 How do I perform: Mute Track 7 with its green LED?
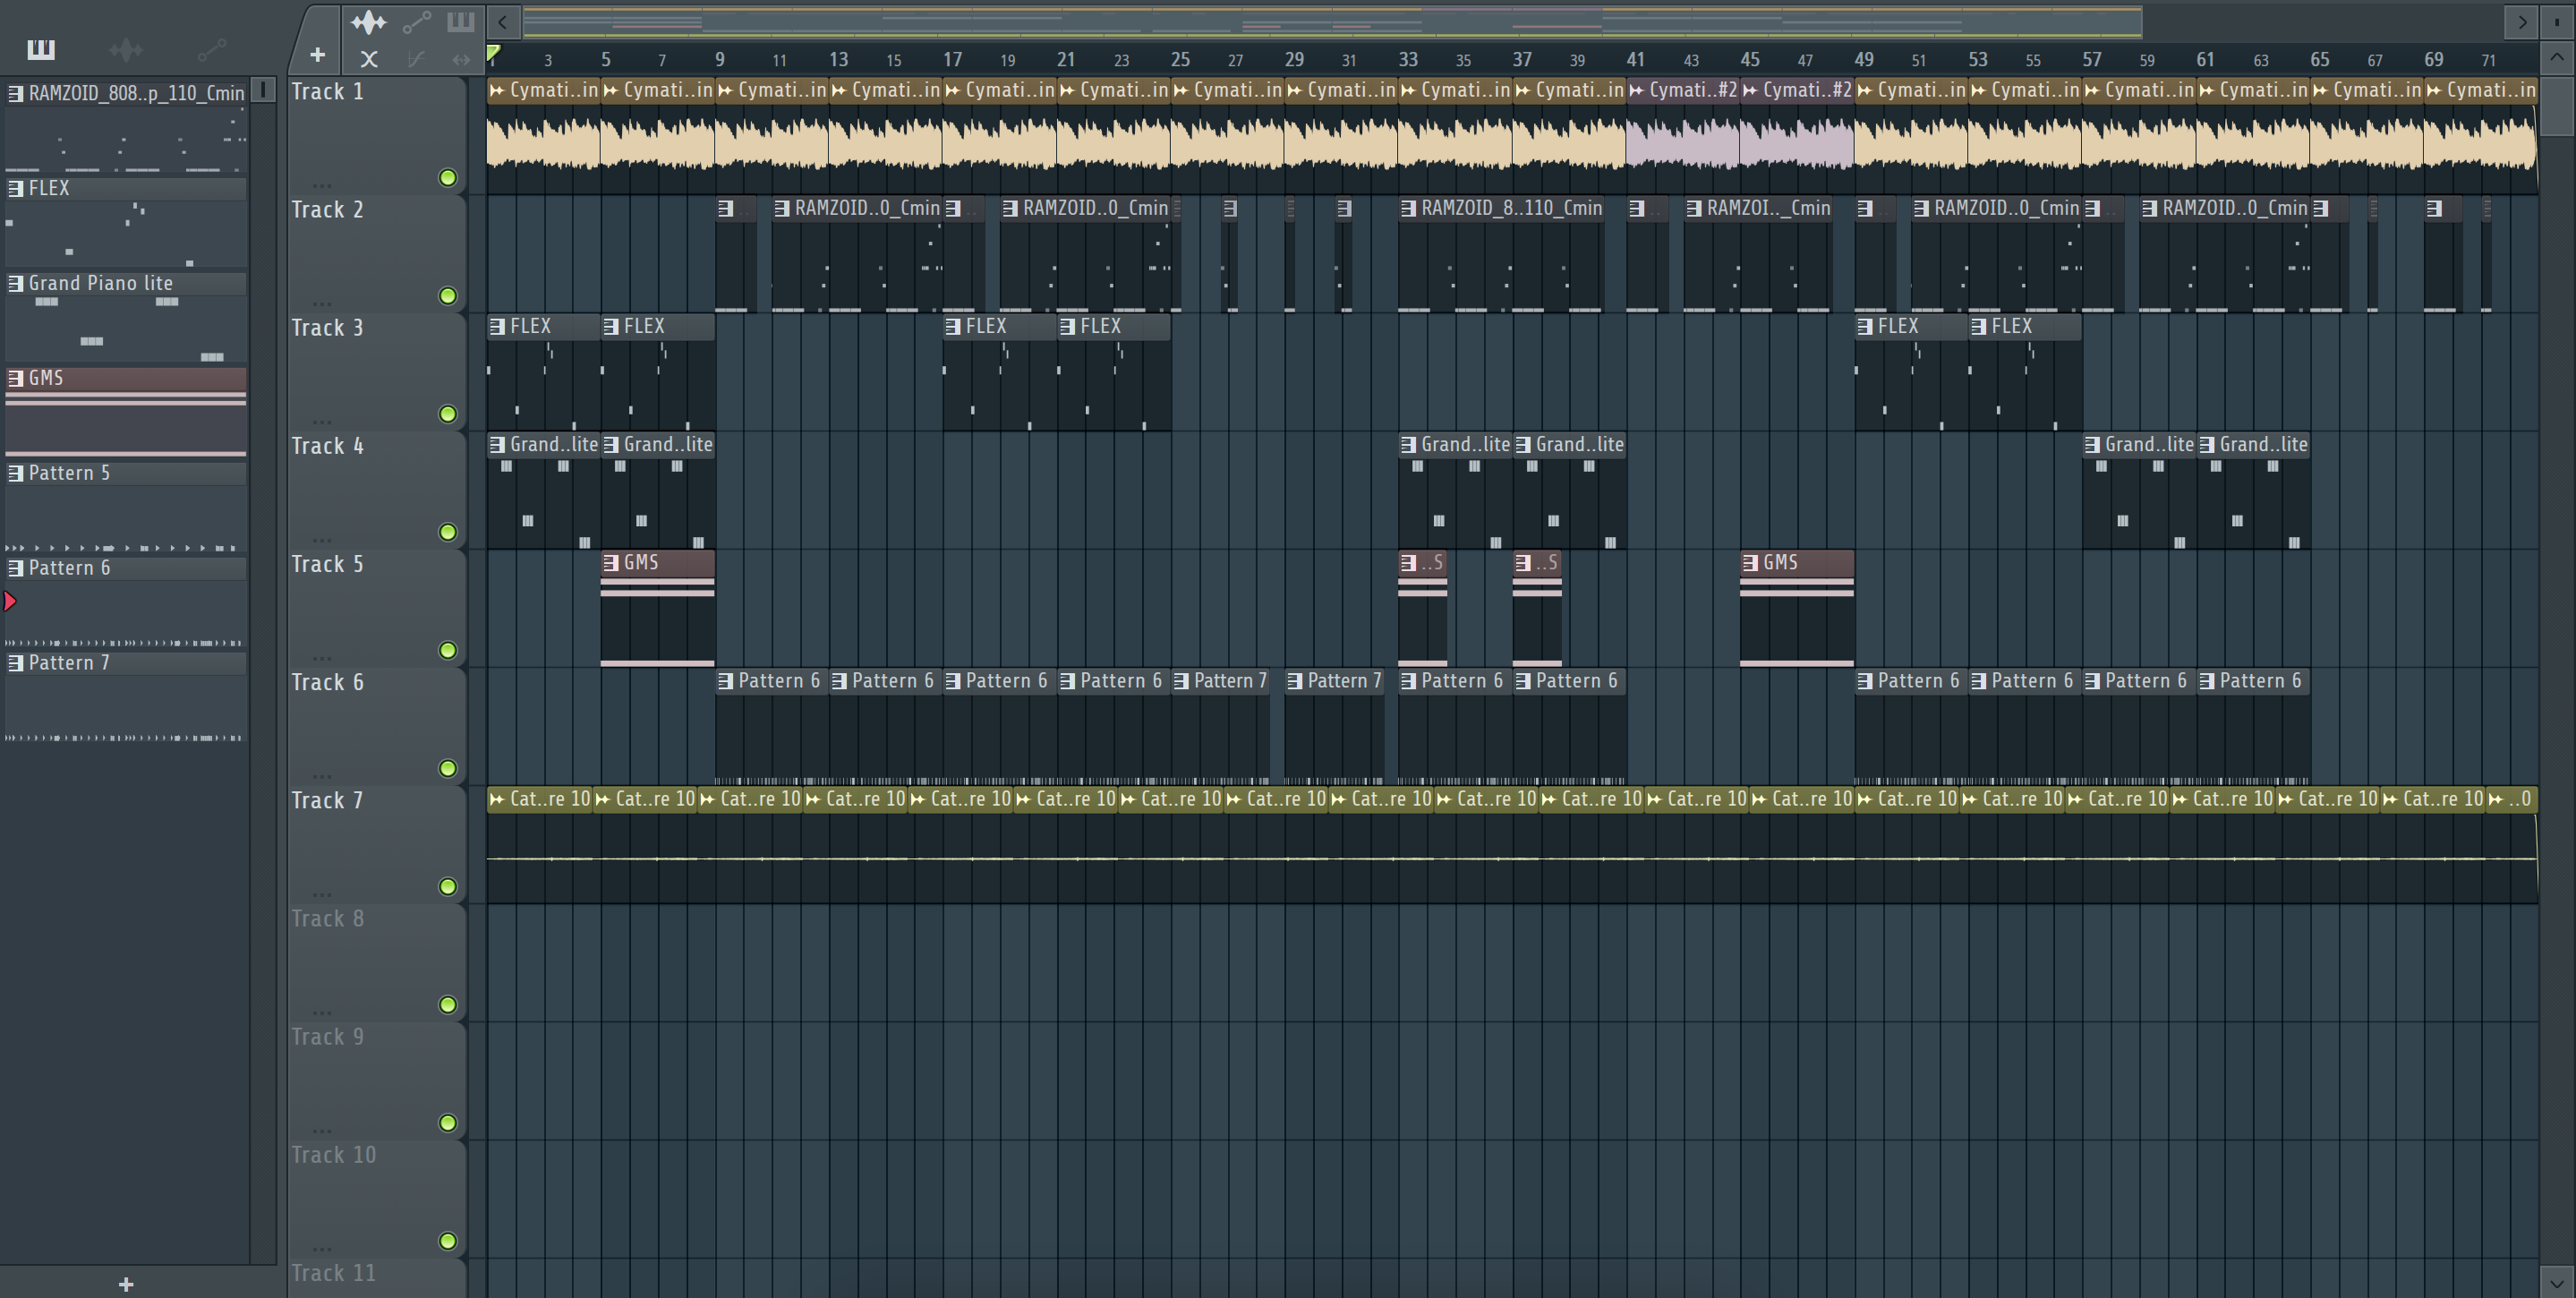[448, 886]
